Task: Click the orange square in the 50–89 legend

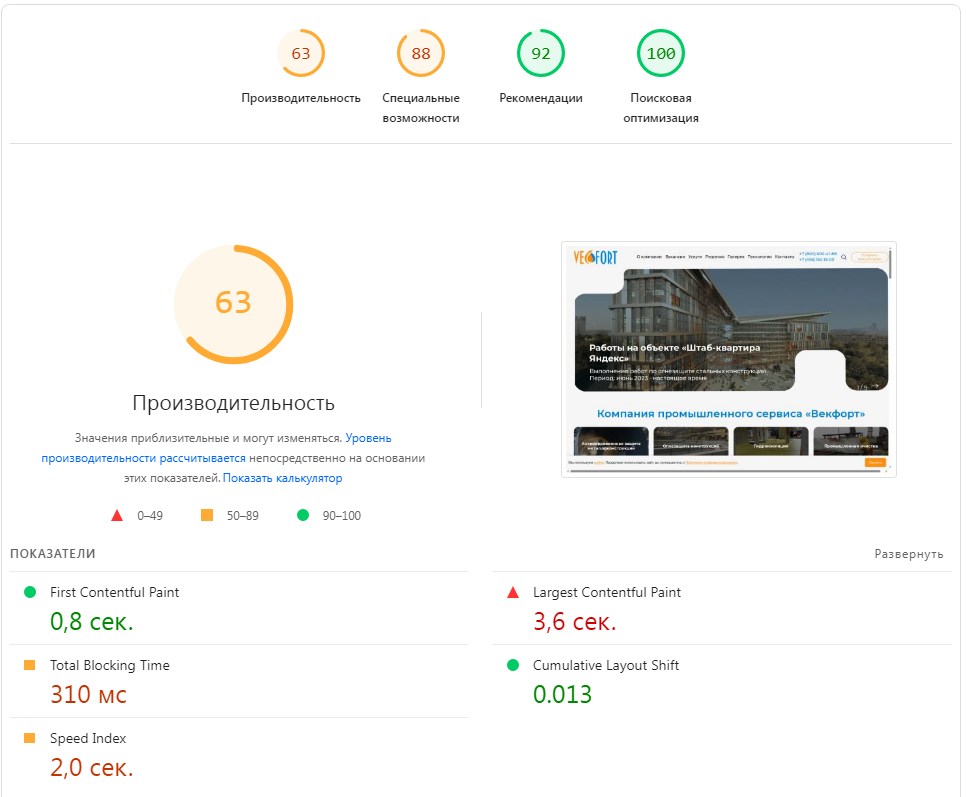Action: pos(207,516)
